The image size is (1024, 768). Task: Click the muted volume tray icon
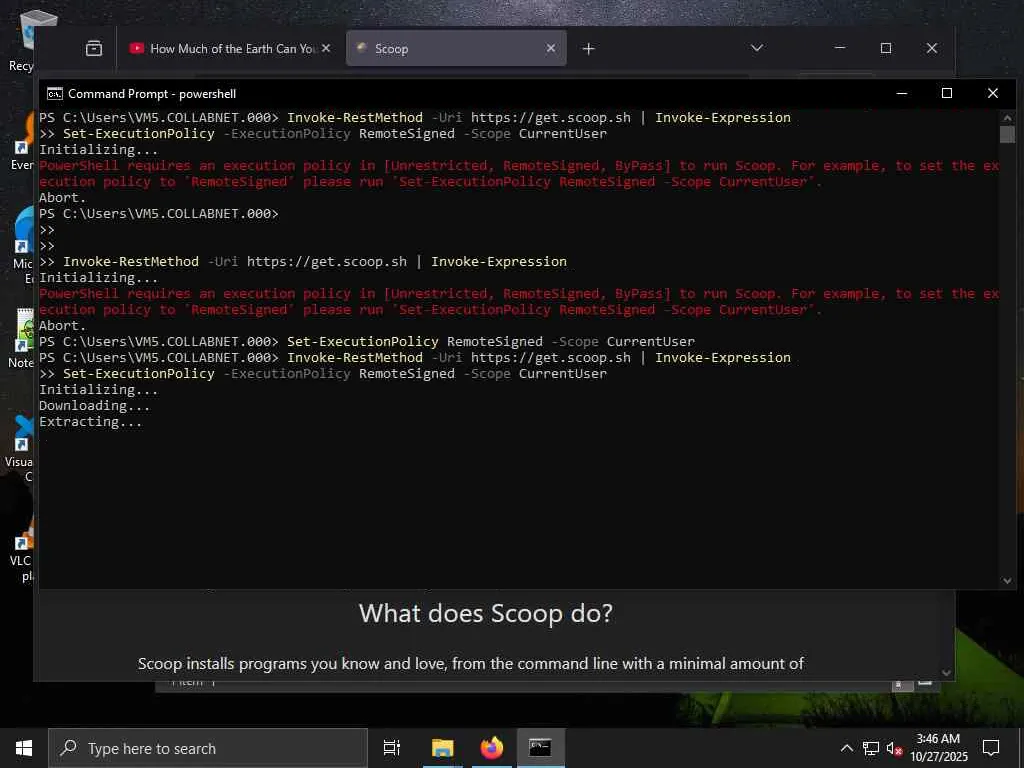point(894,749)
